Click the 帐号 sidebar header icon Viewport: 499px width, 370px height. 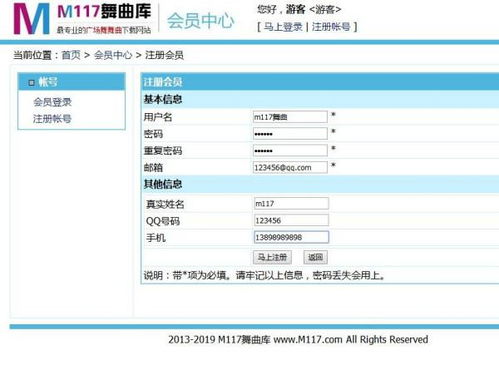(32, 82)
